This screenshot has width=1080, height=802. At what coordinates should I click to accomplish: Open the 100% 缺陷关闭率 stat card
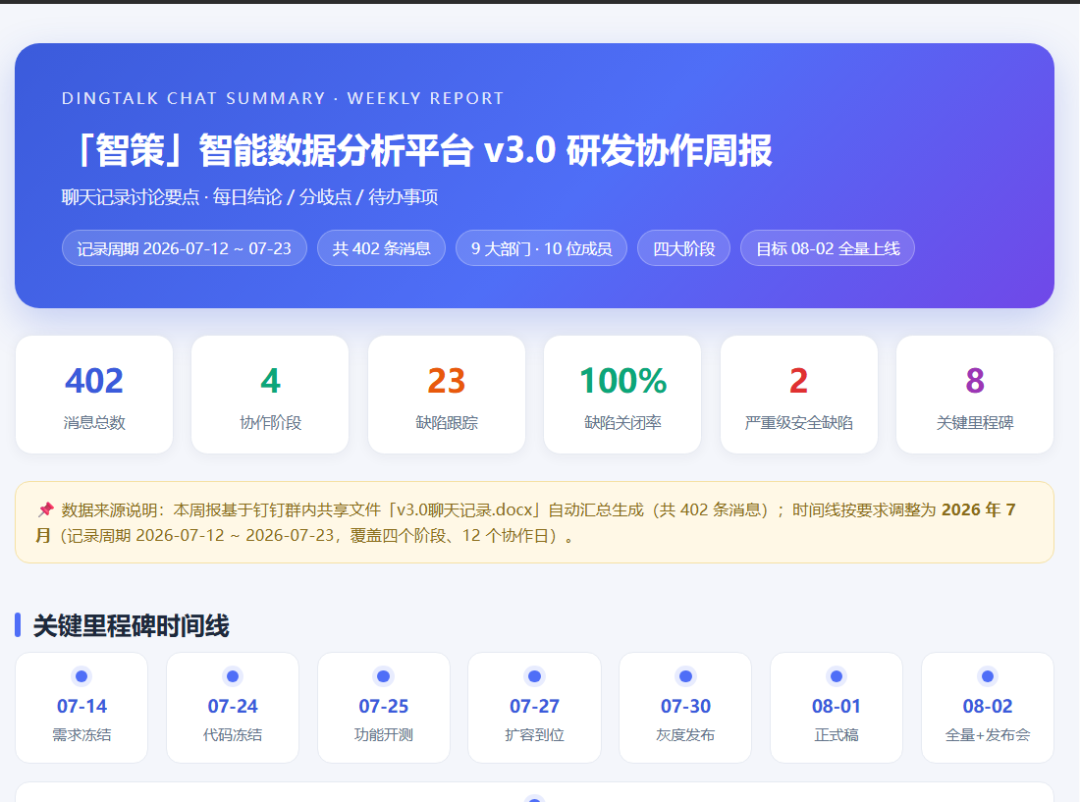(x=623, y=395)
